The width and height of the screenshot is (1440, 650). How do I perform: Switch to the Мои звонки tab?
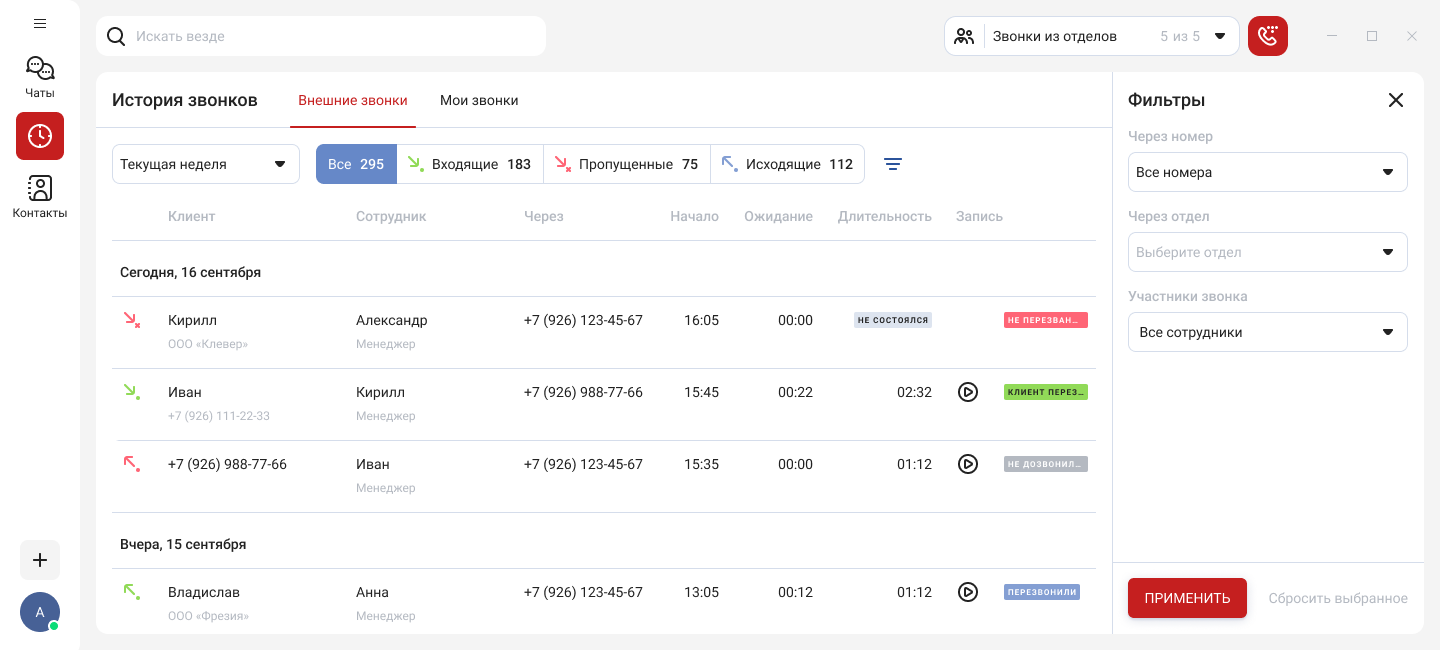[479, 100]
